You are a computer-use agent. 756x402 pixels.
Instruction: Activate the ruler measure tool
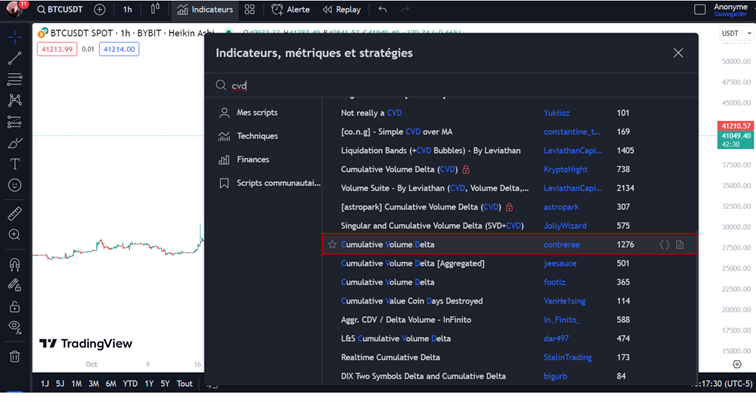pyautogui.click(x=15, y=213)
